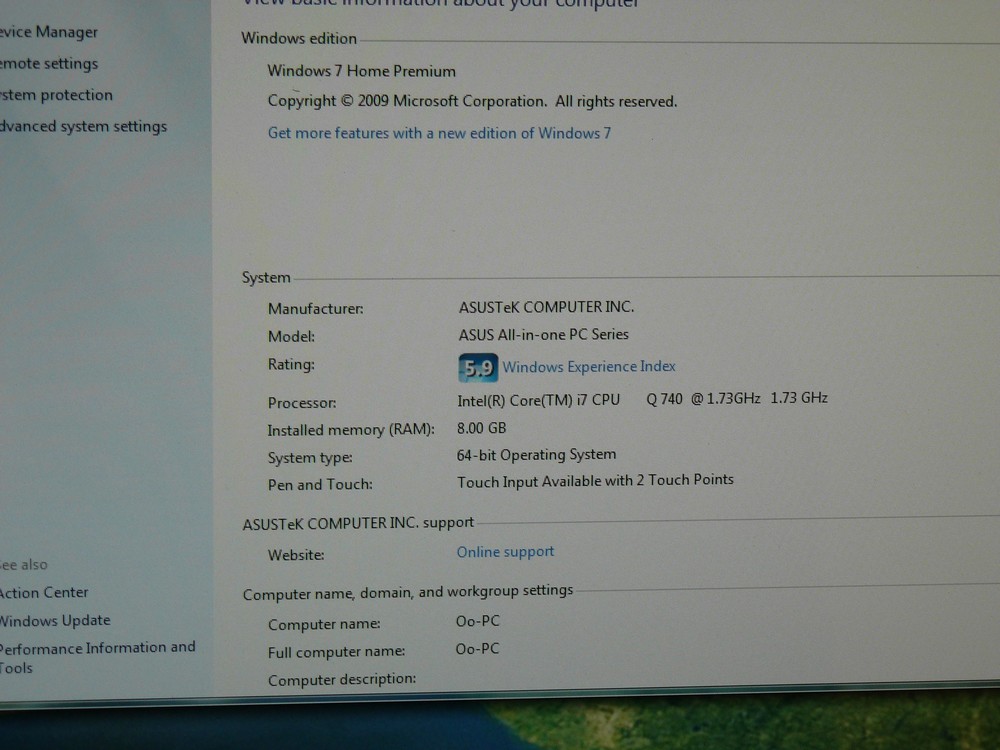Click the 'Website:' label
The width and height of the screenshot is (1000, 750).
point(296,555)
